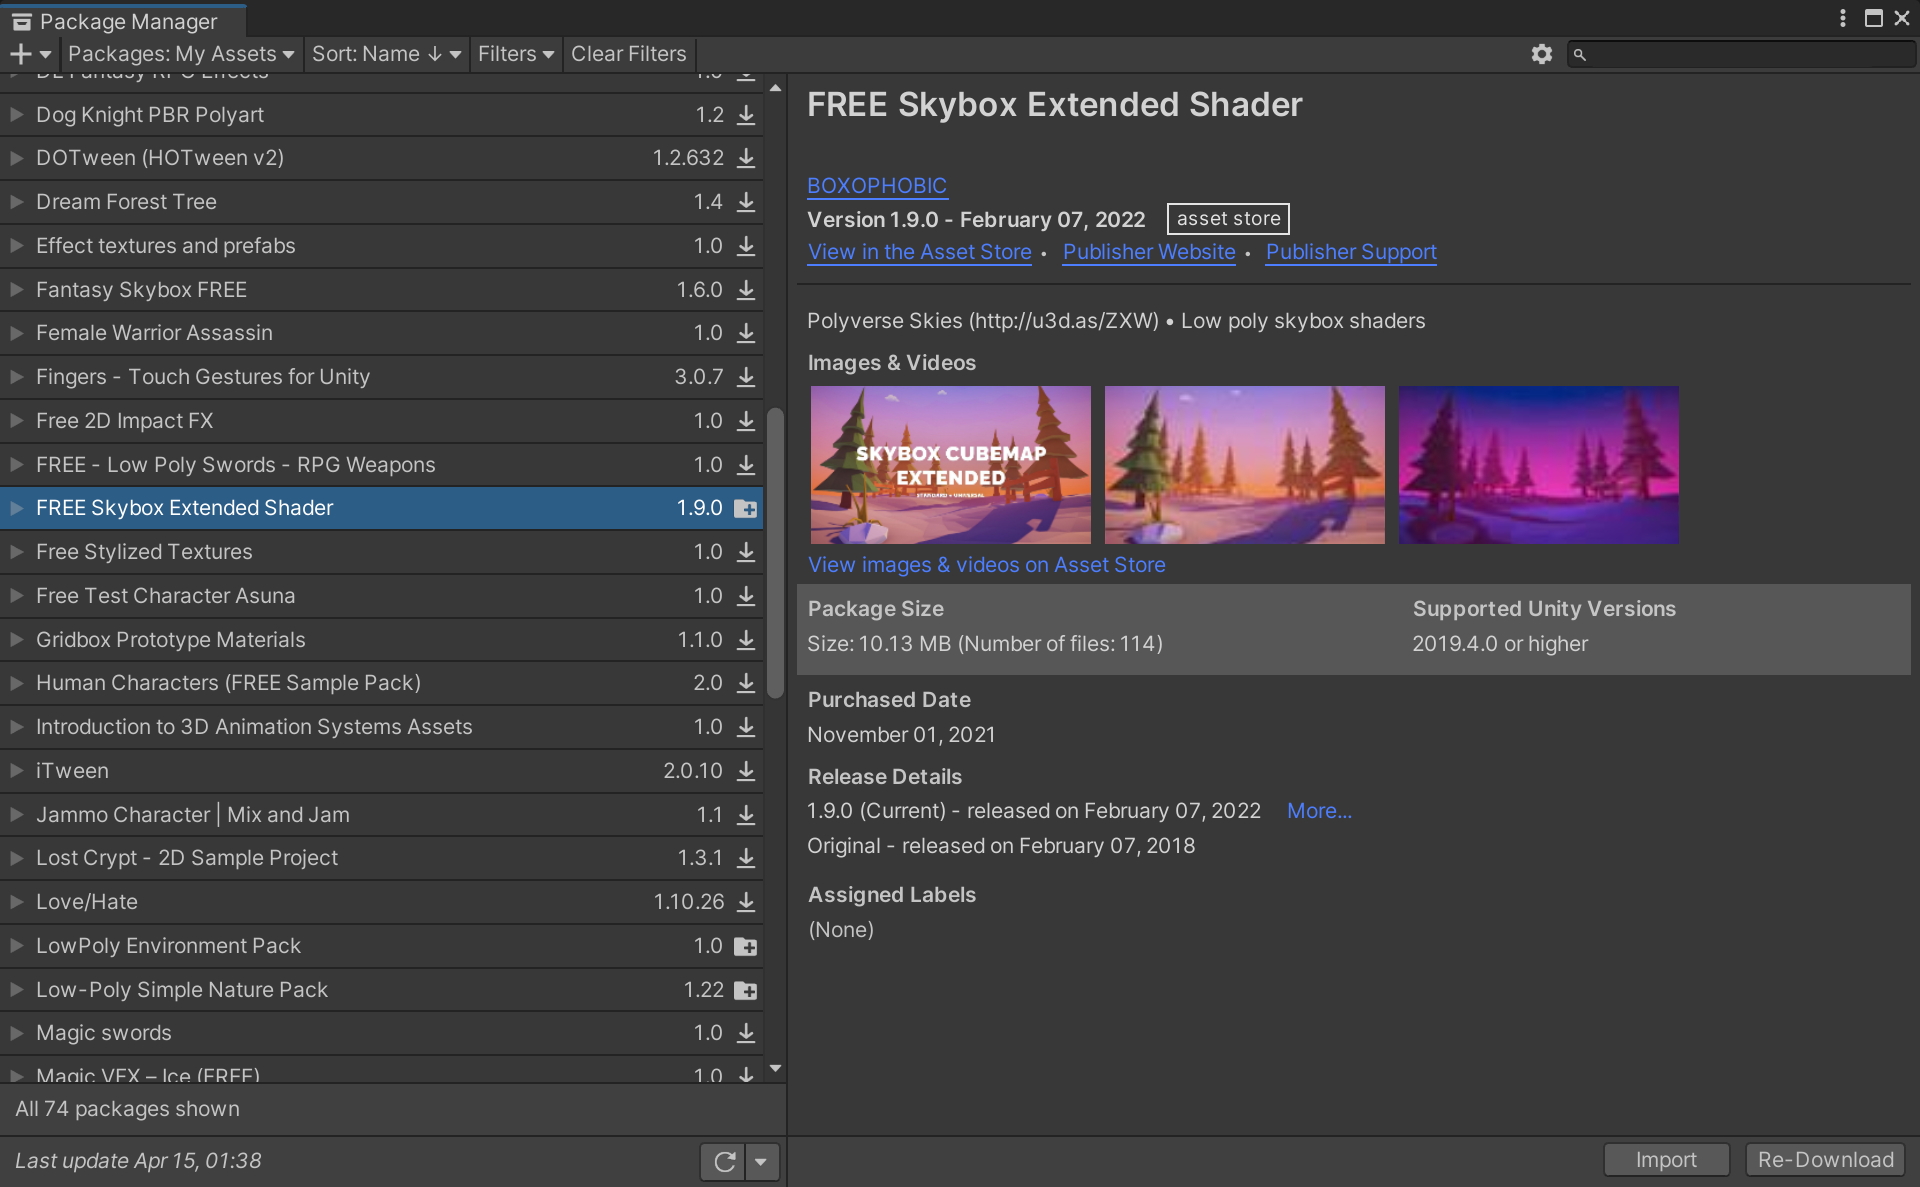Click download icon for Effect textures and prefabs
Screen dimensions: 1920x1187
pyautogui.click(x=746, y=246)
